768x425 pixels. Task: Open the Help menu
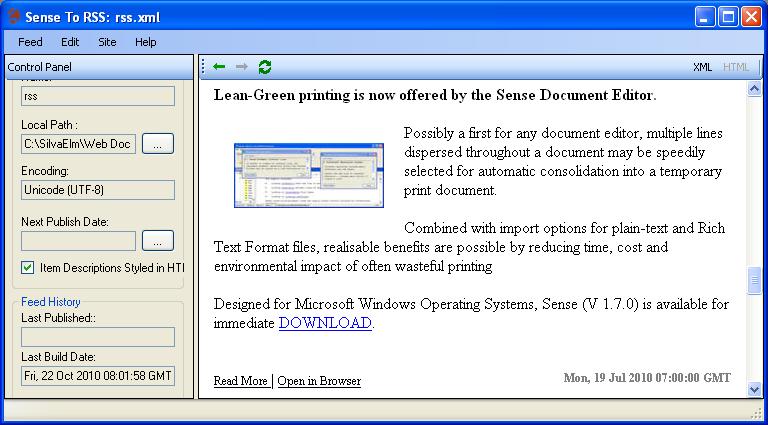tap(145, 42)
